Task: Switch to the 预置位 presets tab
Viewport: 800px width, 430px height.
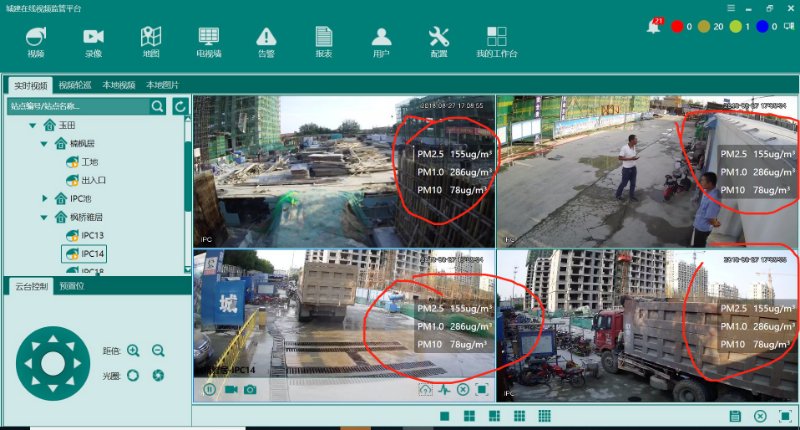Action: (x=71, y=286)
